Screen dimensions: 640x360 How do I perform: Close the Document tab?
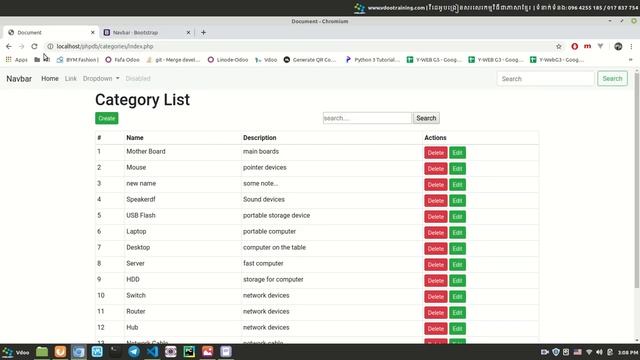point(93,32)
